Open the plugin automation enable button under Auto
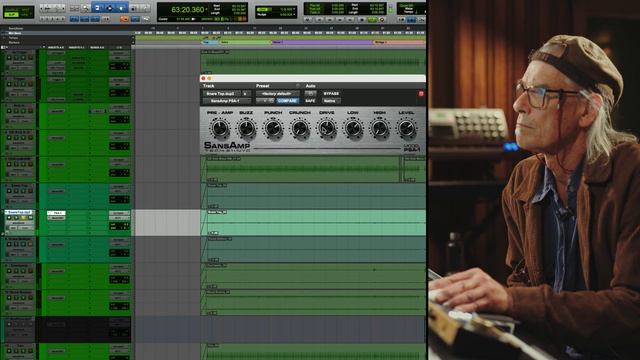This screenshot has width=640, height=360. 310,93
